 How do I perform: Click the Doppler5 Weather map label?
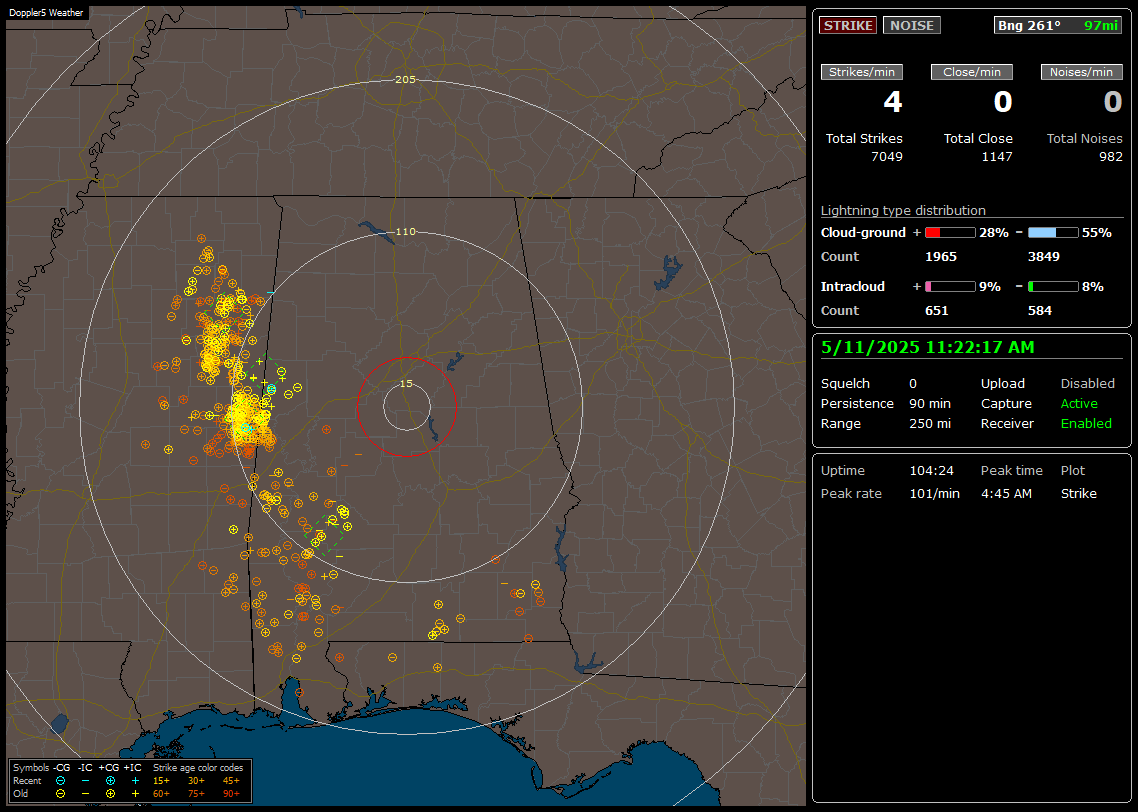click(46, 13)
